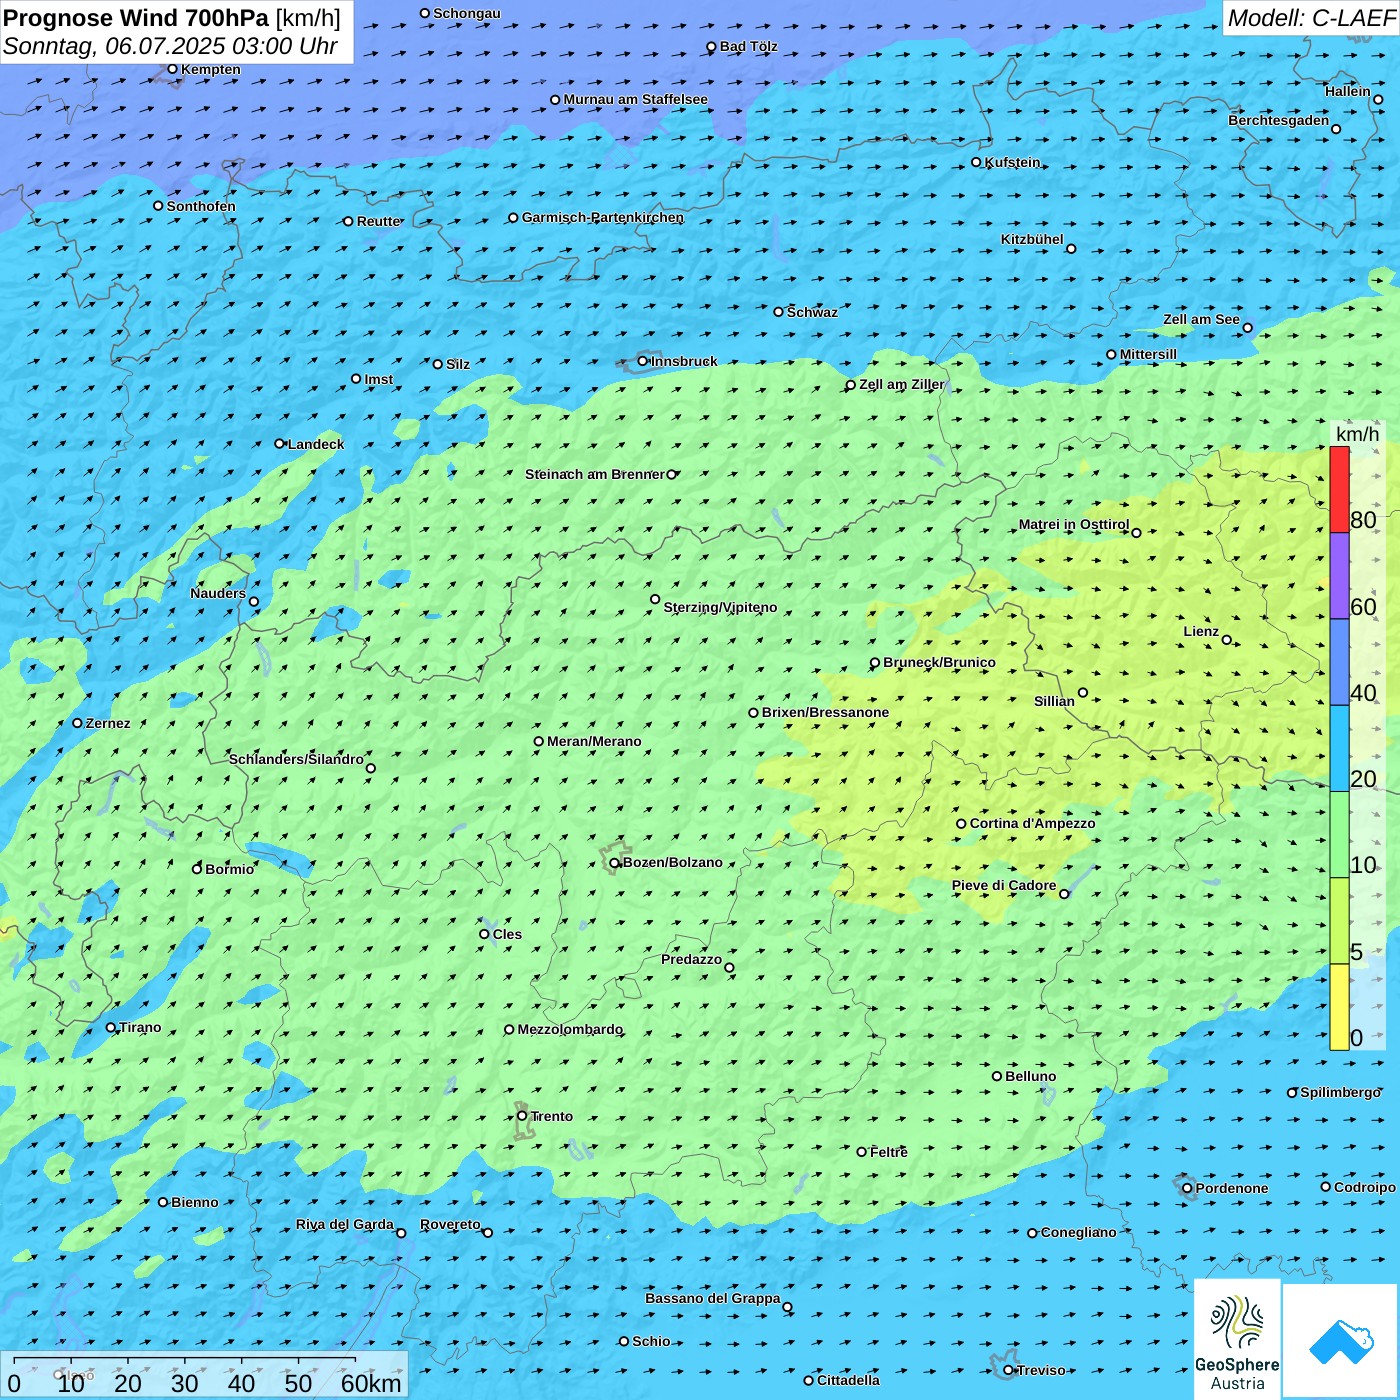1400x1400 pixels.
Task: Click the purple legend segment above 60
Action: (x=1339, y=575)
